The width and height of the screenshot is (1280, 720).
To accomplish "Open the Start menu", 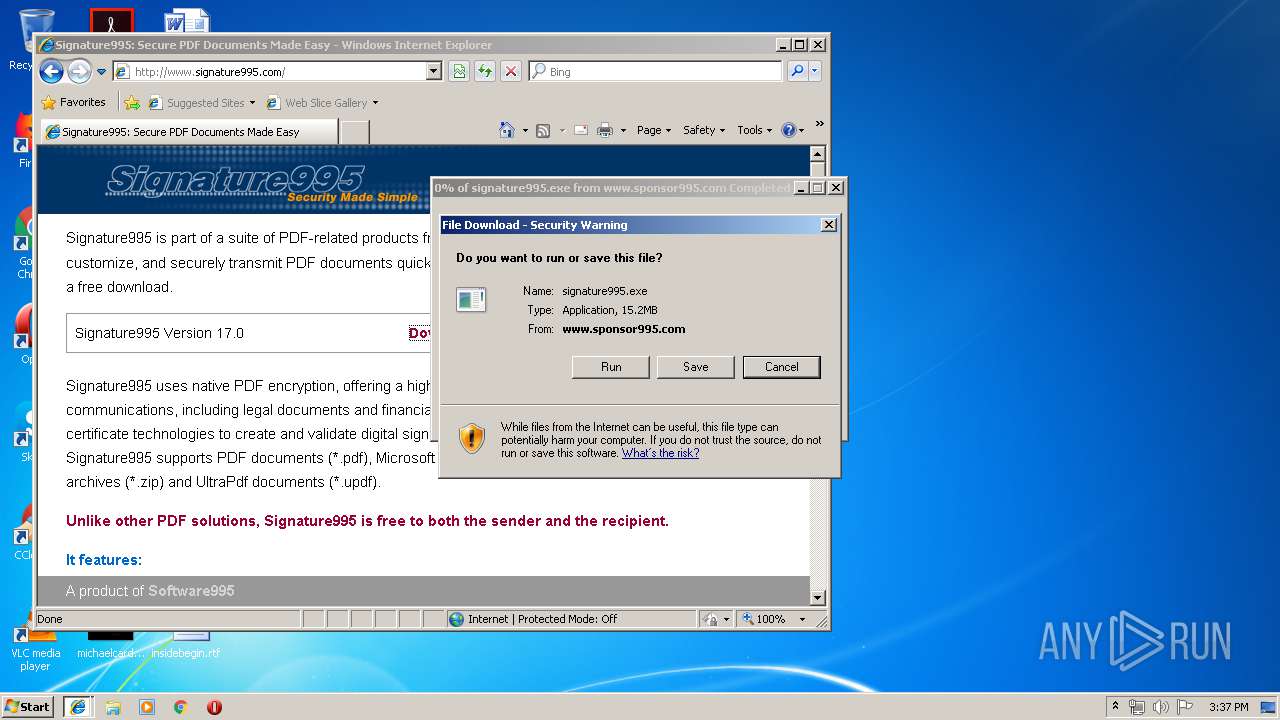I will click(x=28, y=706).
